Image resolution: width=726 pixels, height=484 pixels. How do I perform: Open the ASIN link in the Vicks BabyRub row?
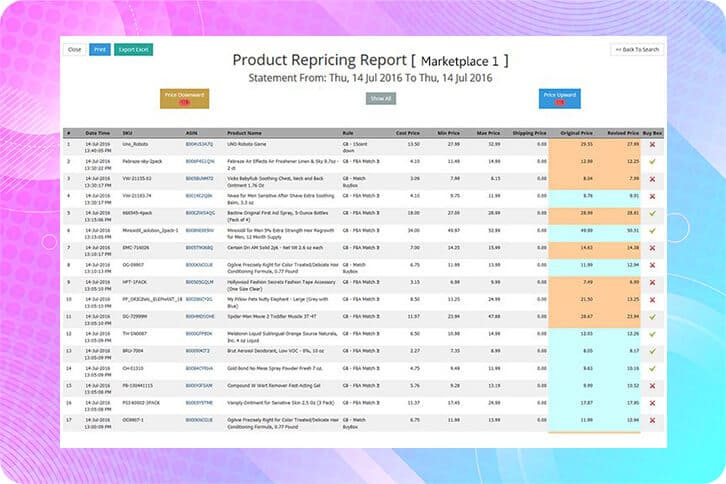tap(199, 179)
